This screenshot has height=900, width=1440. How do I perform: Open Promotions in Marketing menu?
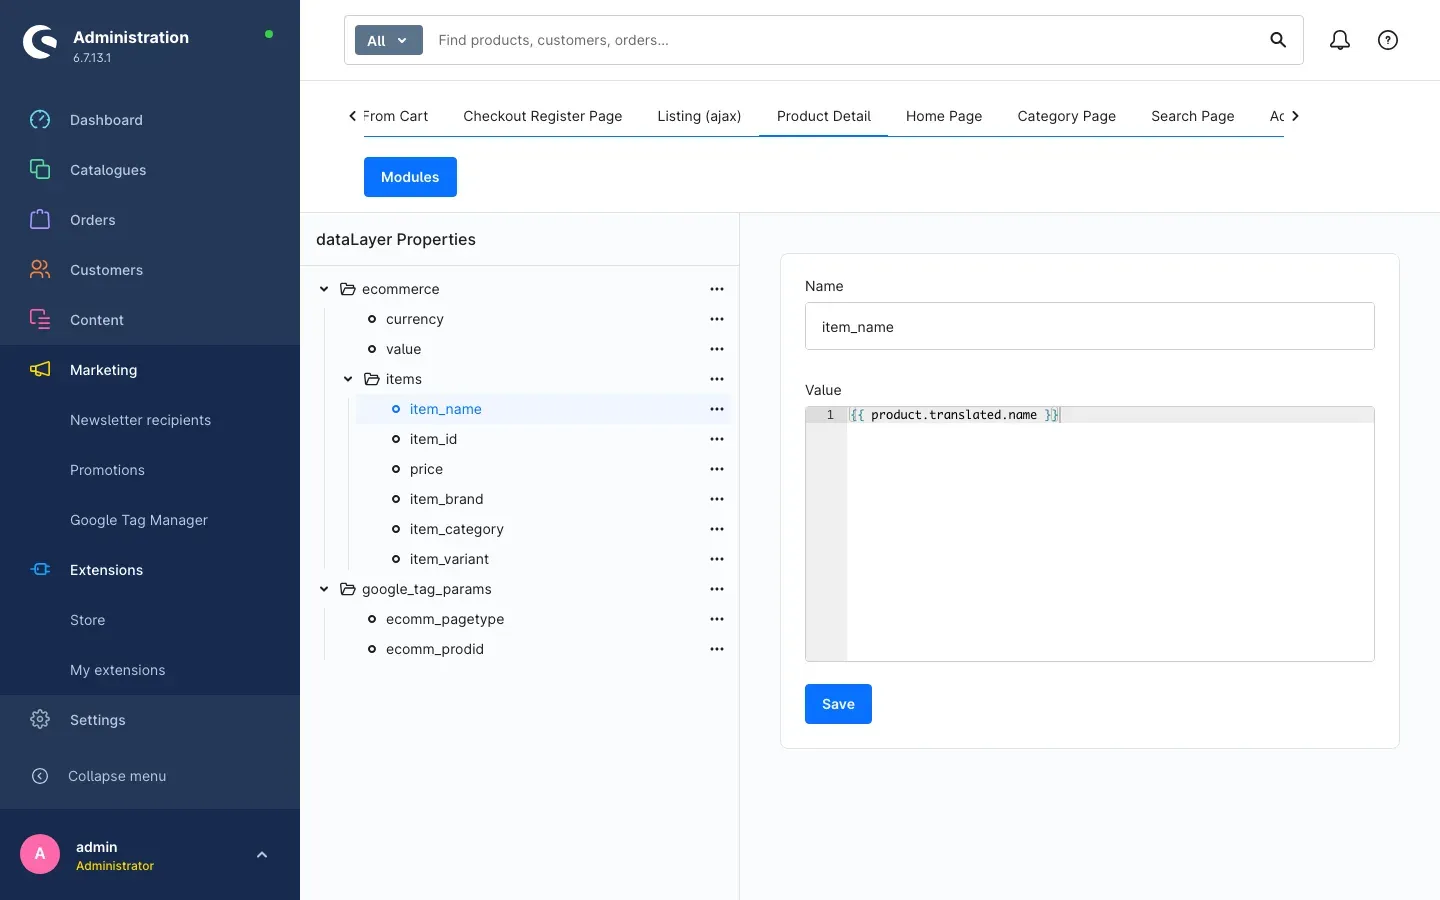point(107,470)
